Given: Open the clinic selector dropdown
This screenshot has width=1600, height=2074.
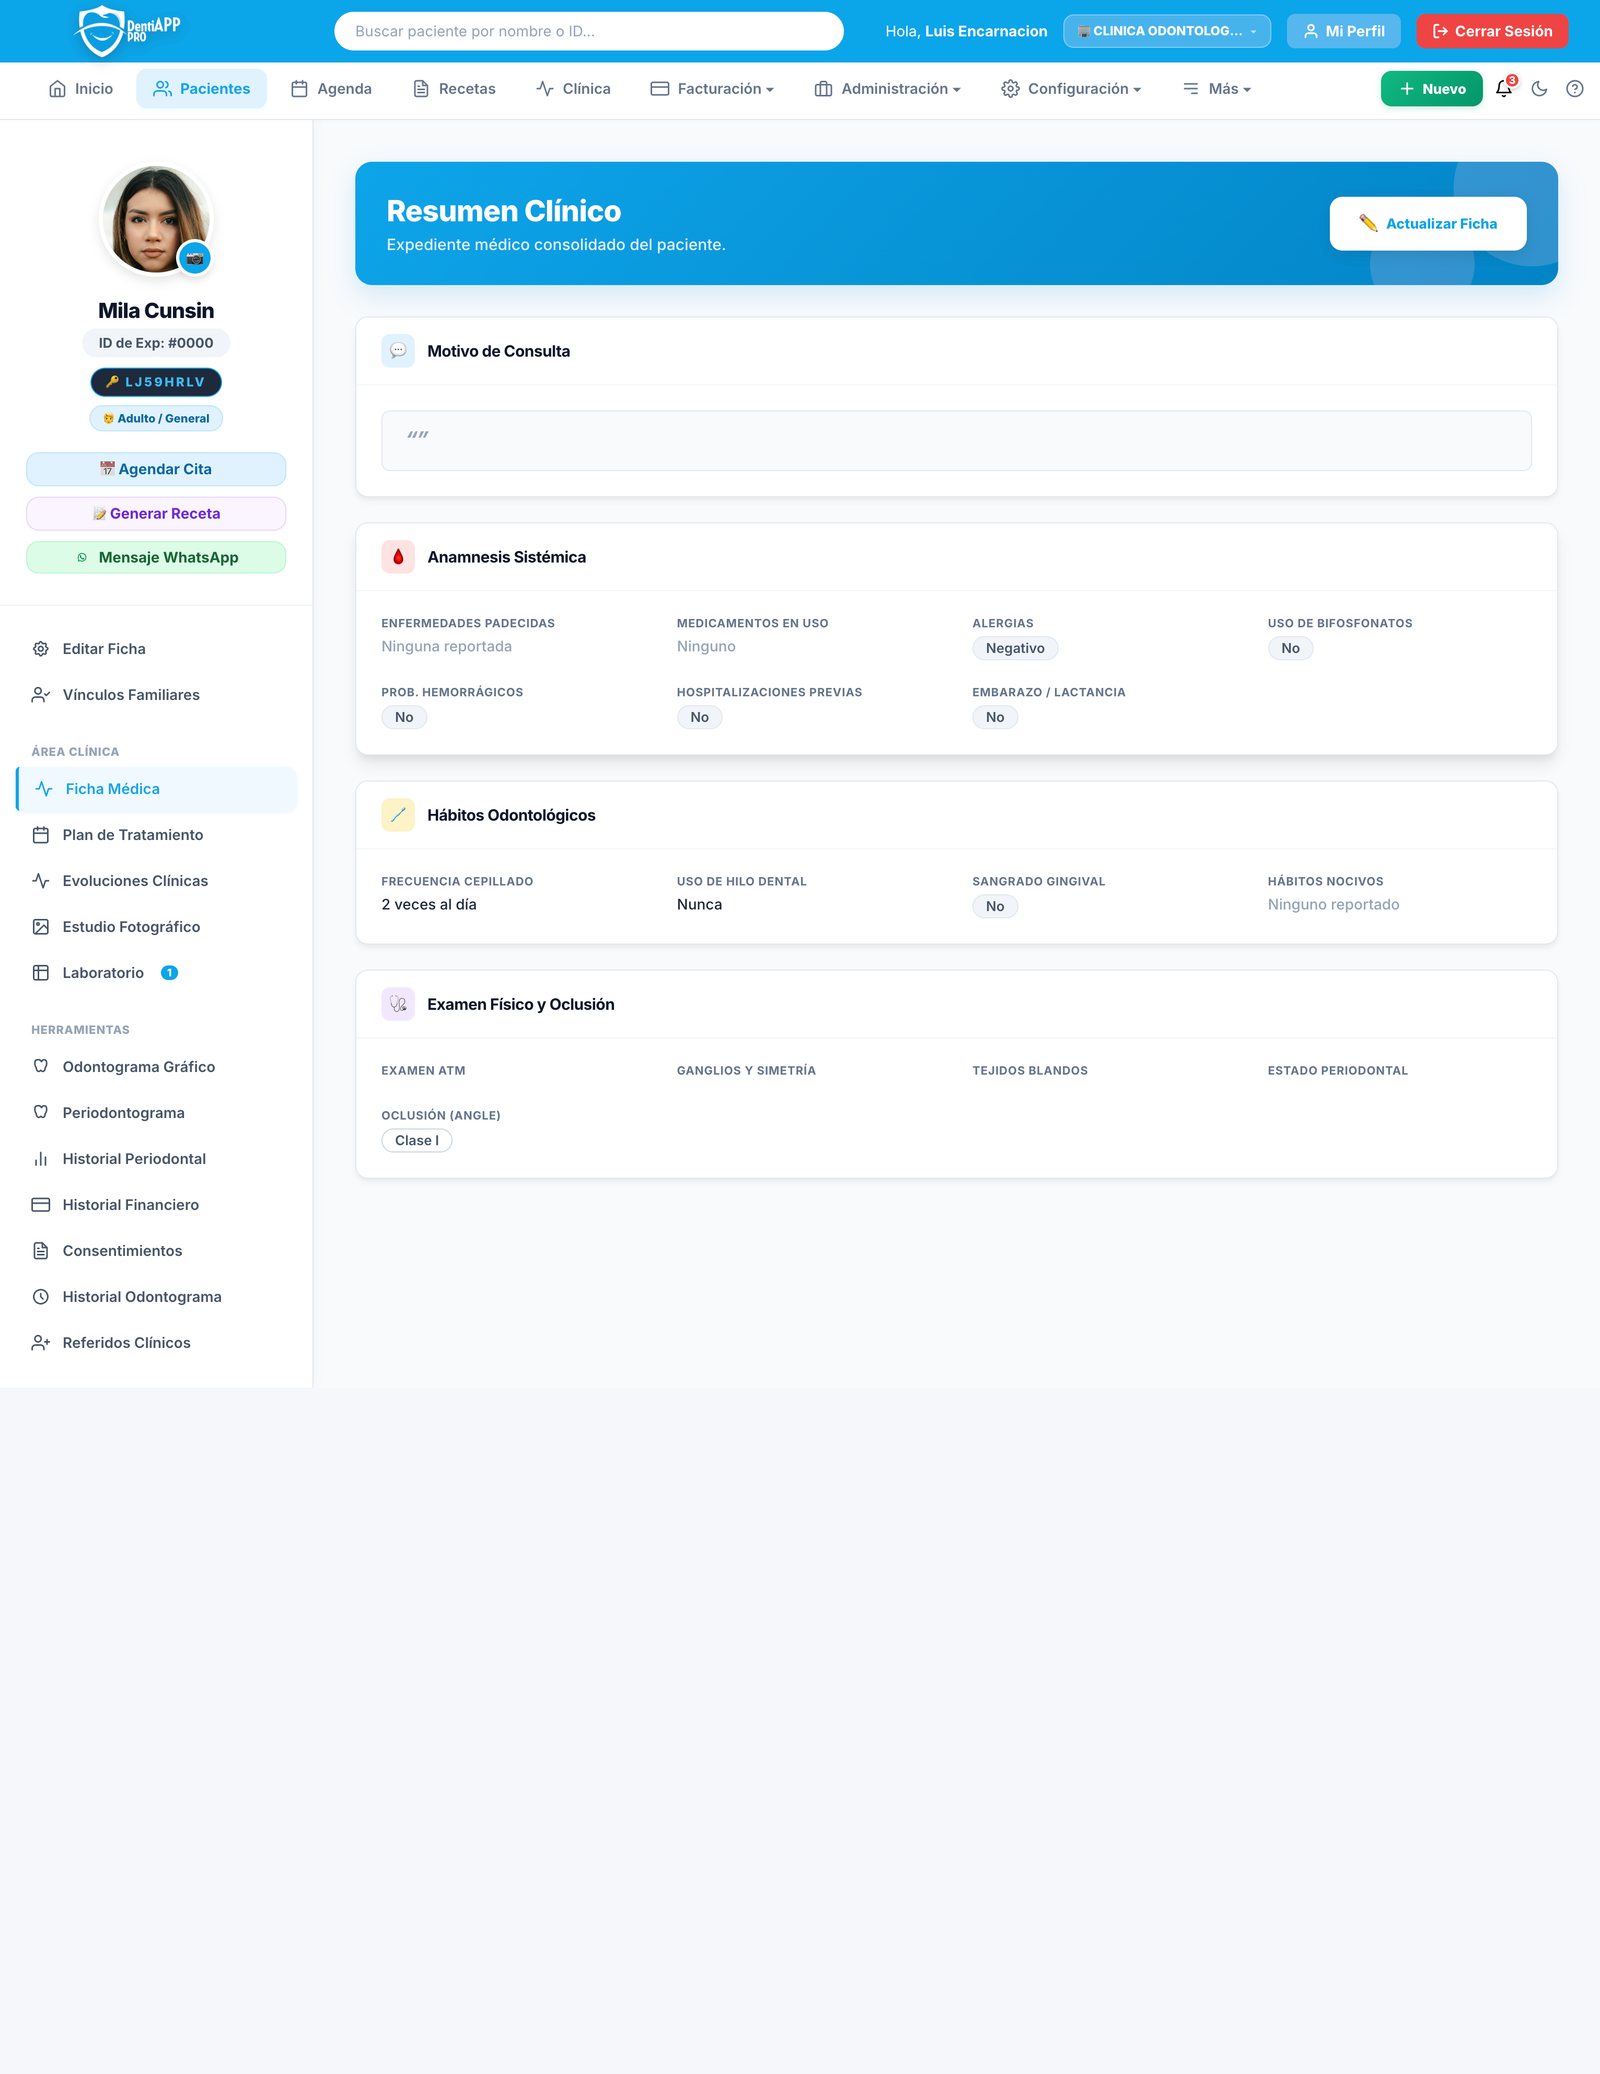Looking at the screenshot, I should point(1167,31).
